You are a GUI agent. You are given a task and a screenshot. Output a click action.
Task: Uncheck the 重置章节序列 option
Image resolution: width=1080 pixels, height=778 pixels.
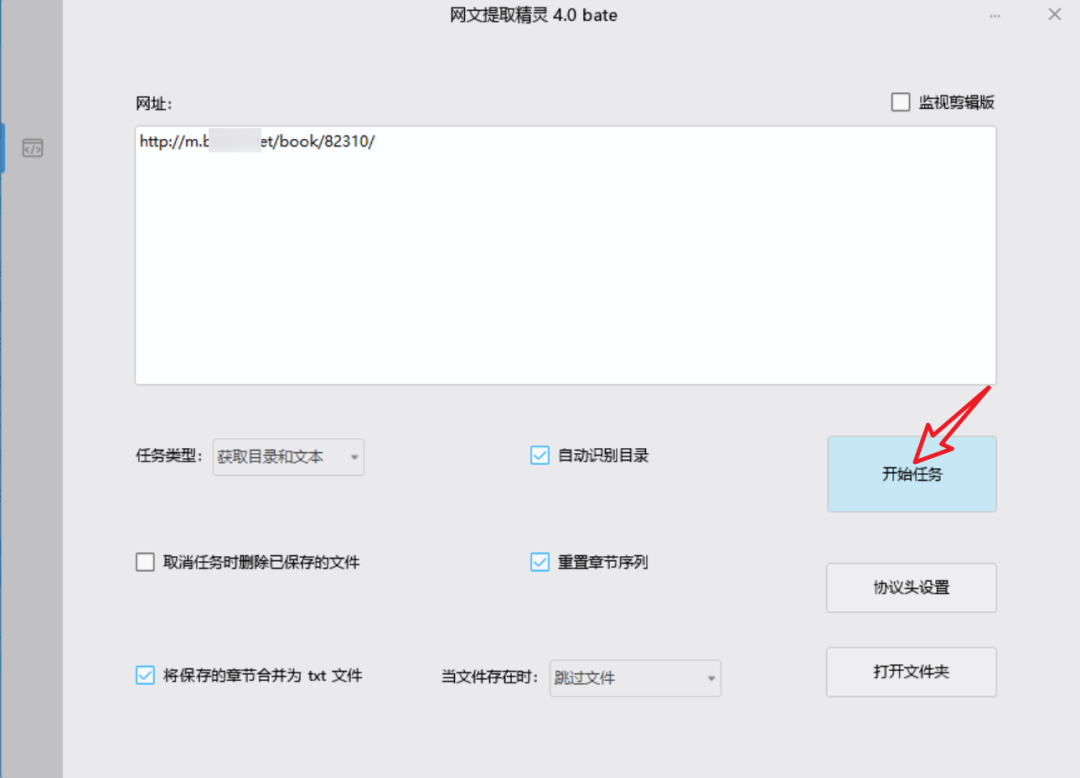[x=539, y=562]
